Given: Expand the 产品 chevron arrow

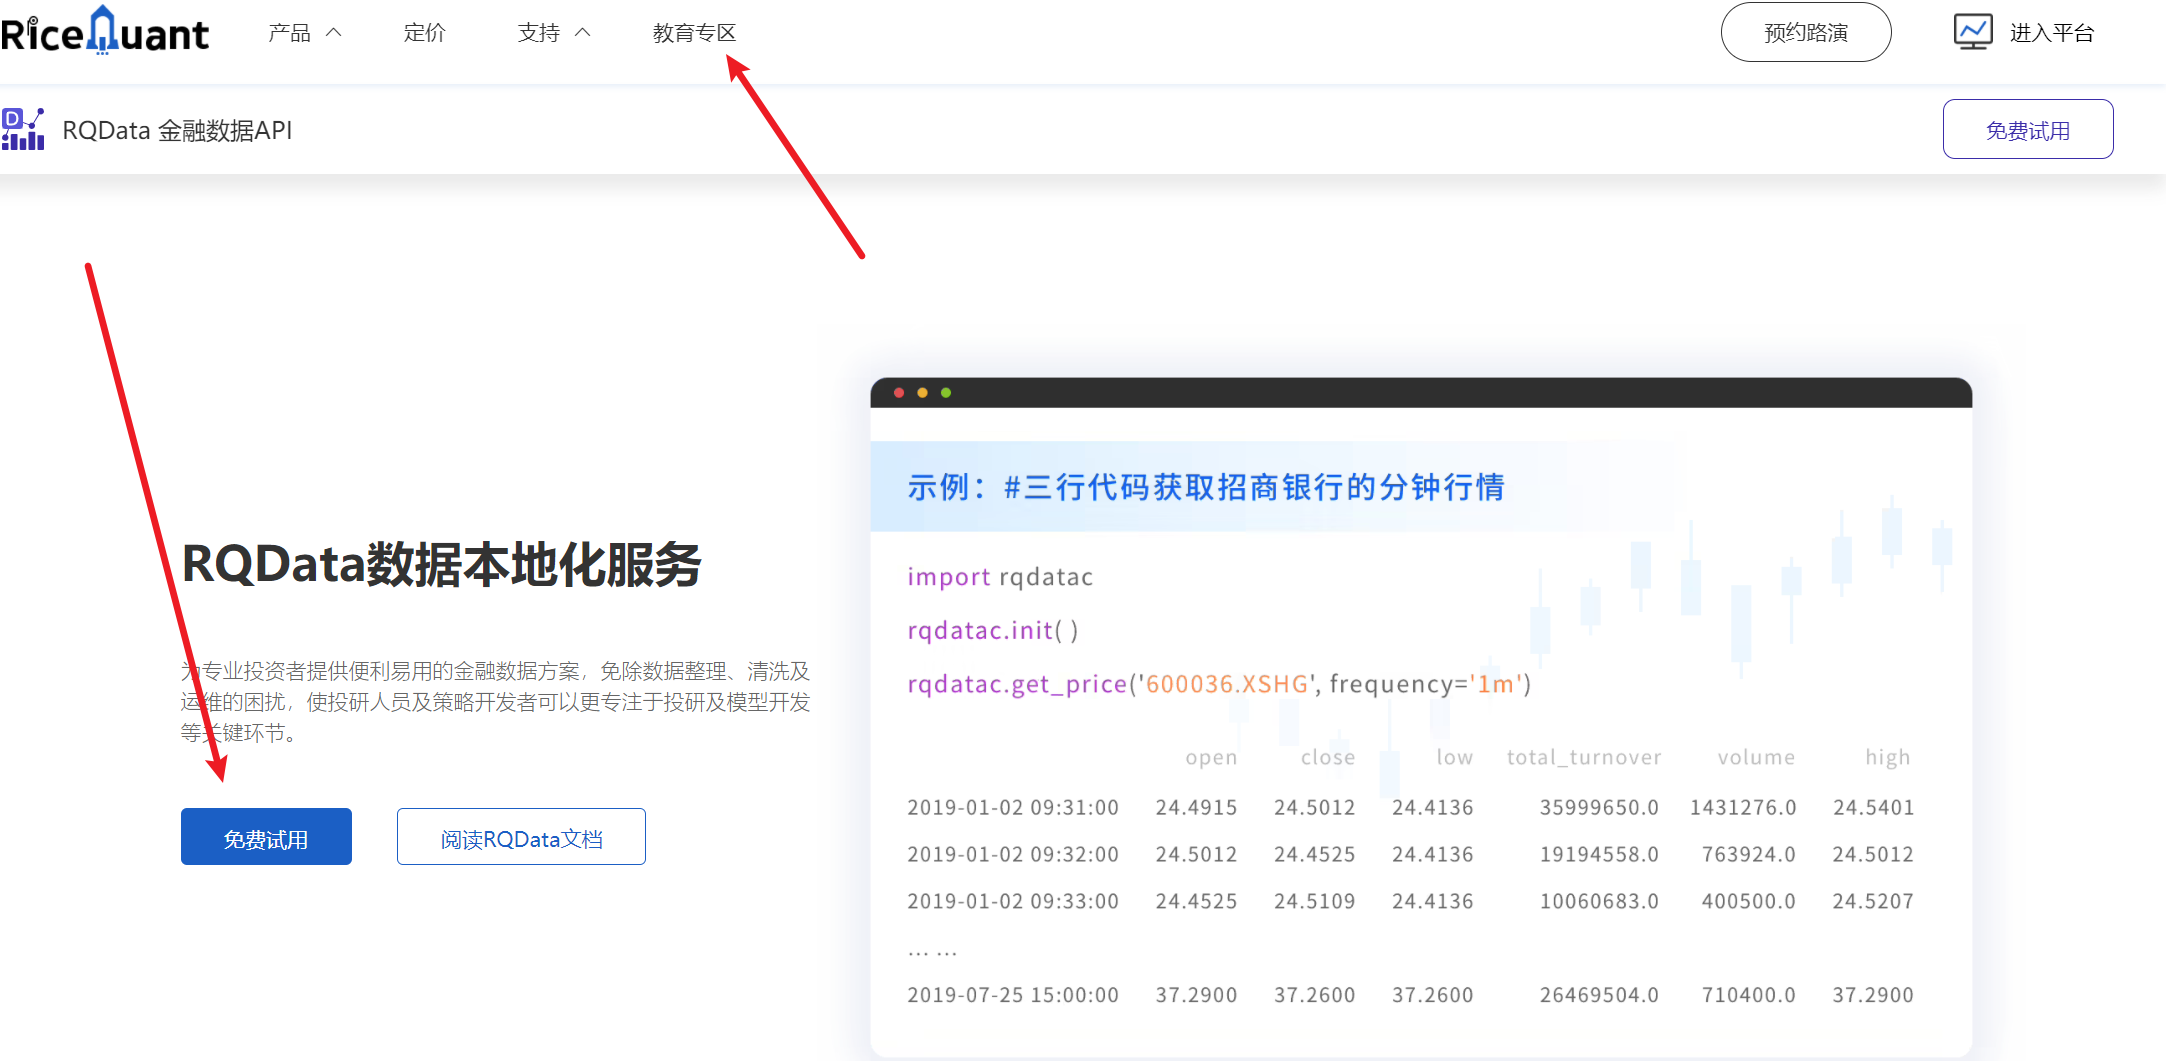Looking at the screenshot, I should click(x=333, y=31).
